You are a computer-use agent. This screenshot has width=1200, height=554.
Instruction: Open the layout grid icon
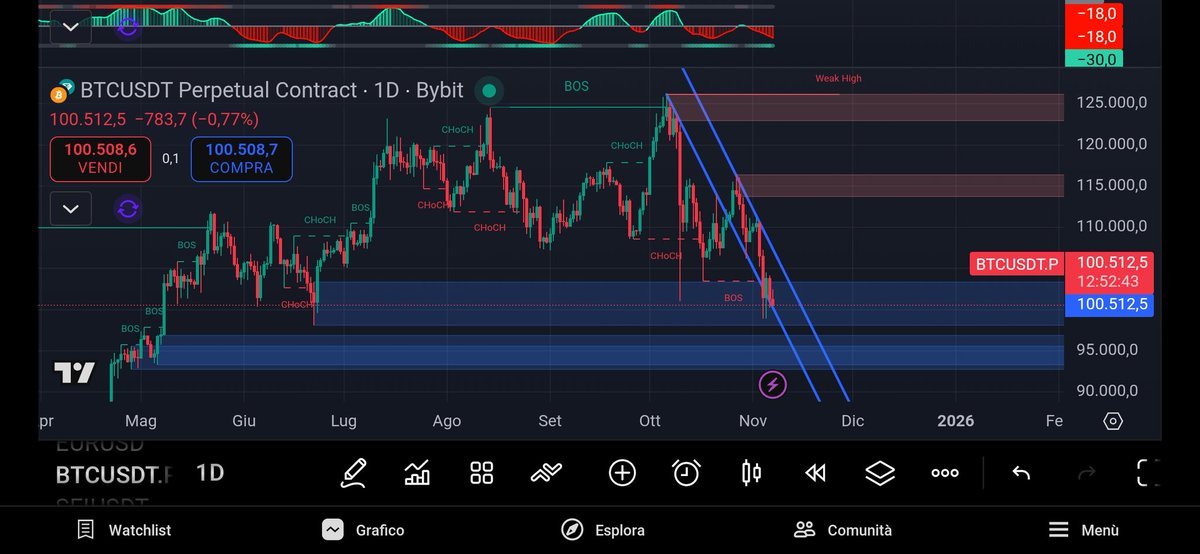tap(482, 473)
